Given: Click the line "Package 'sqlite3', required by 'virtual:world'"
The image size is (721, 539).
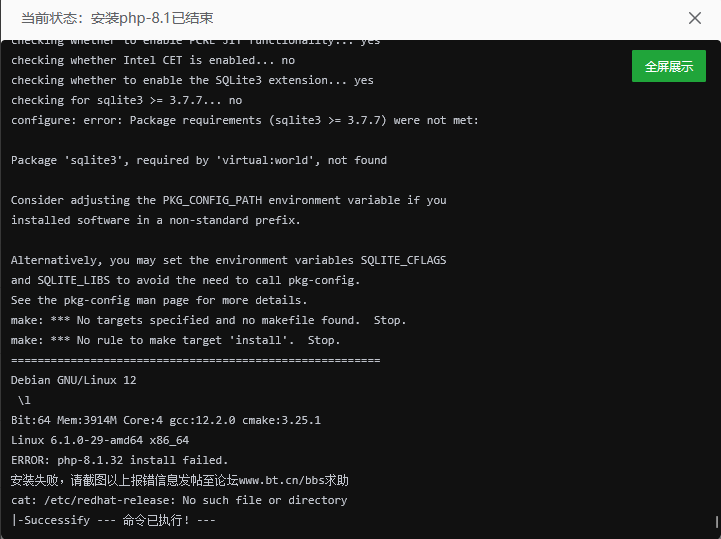Looking at the screenshot, I should 199,161.
